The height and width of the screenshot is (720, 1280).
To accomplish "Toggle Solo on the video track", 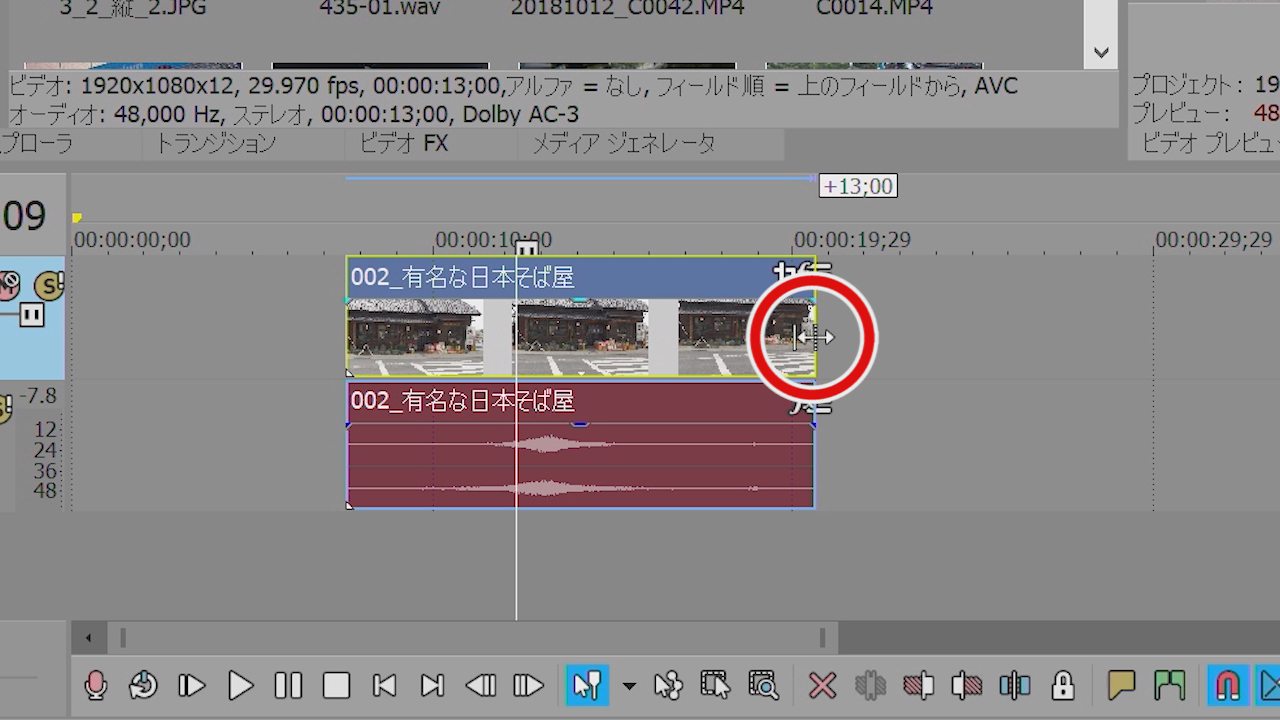I will 50,287.
